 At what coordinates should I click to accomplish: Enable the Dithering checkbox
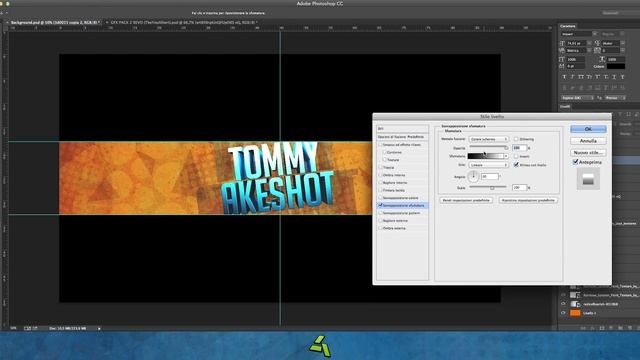coord(516,139)
